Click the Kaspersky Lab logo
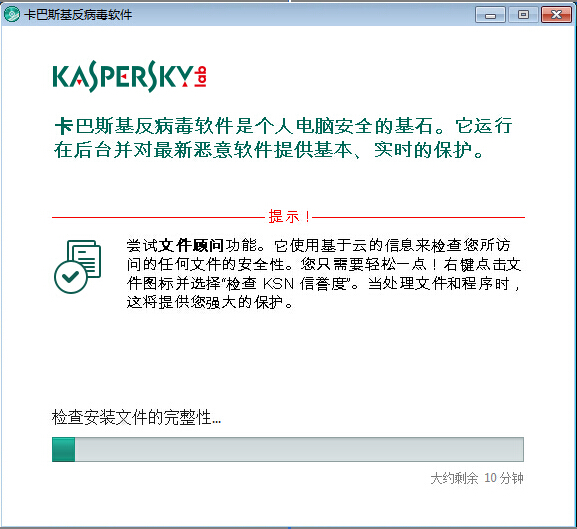The height and width of the screenshot is (529, 577). (x=130, y=77)
